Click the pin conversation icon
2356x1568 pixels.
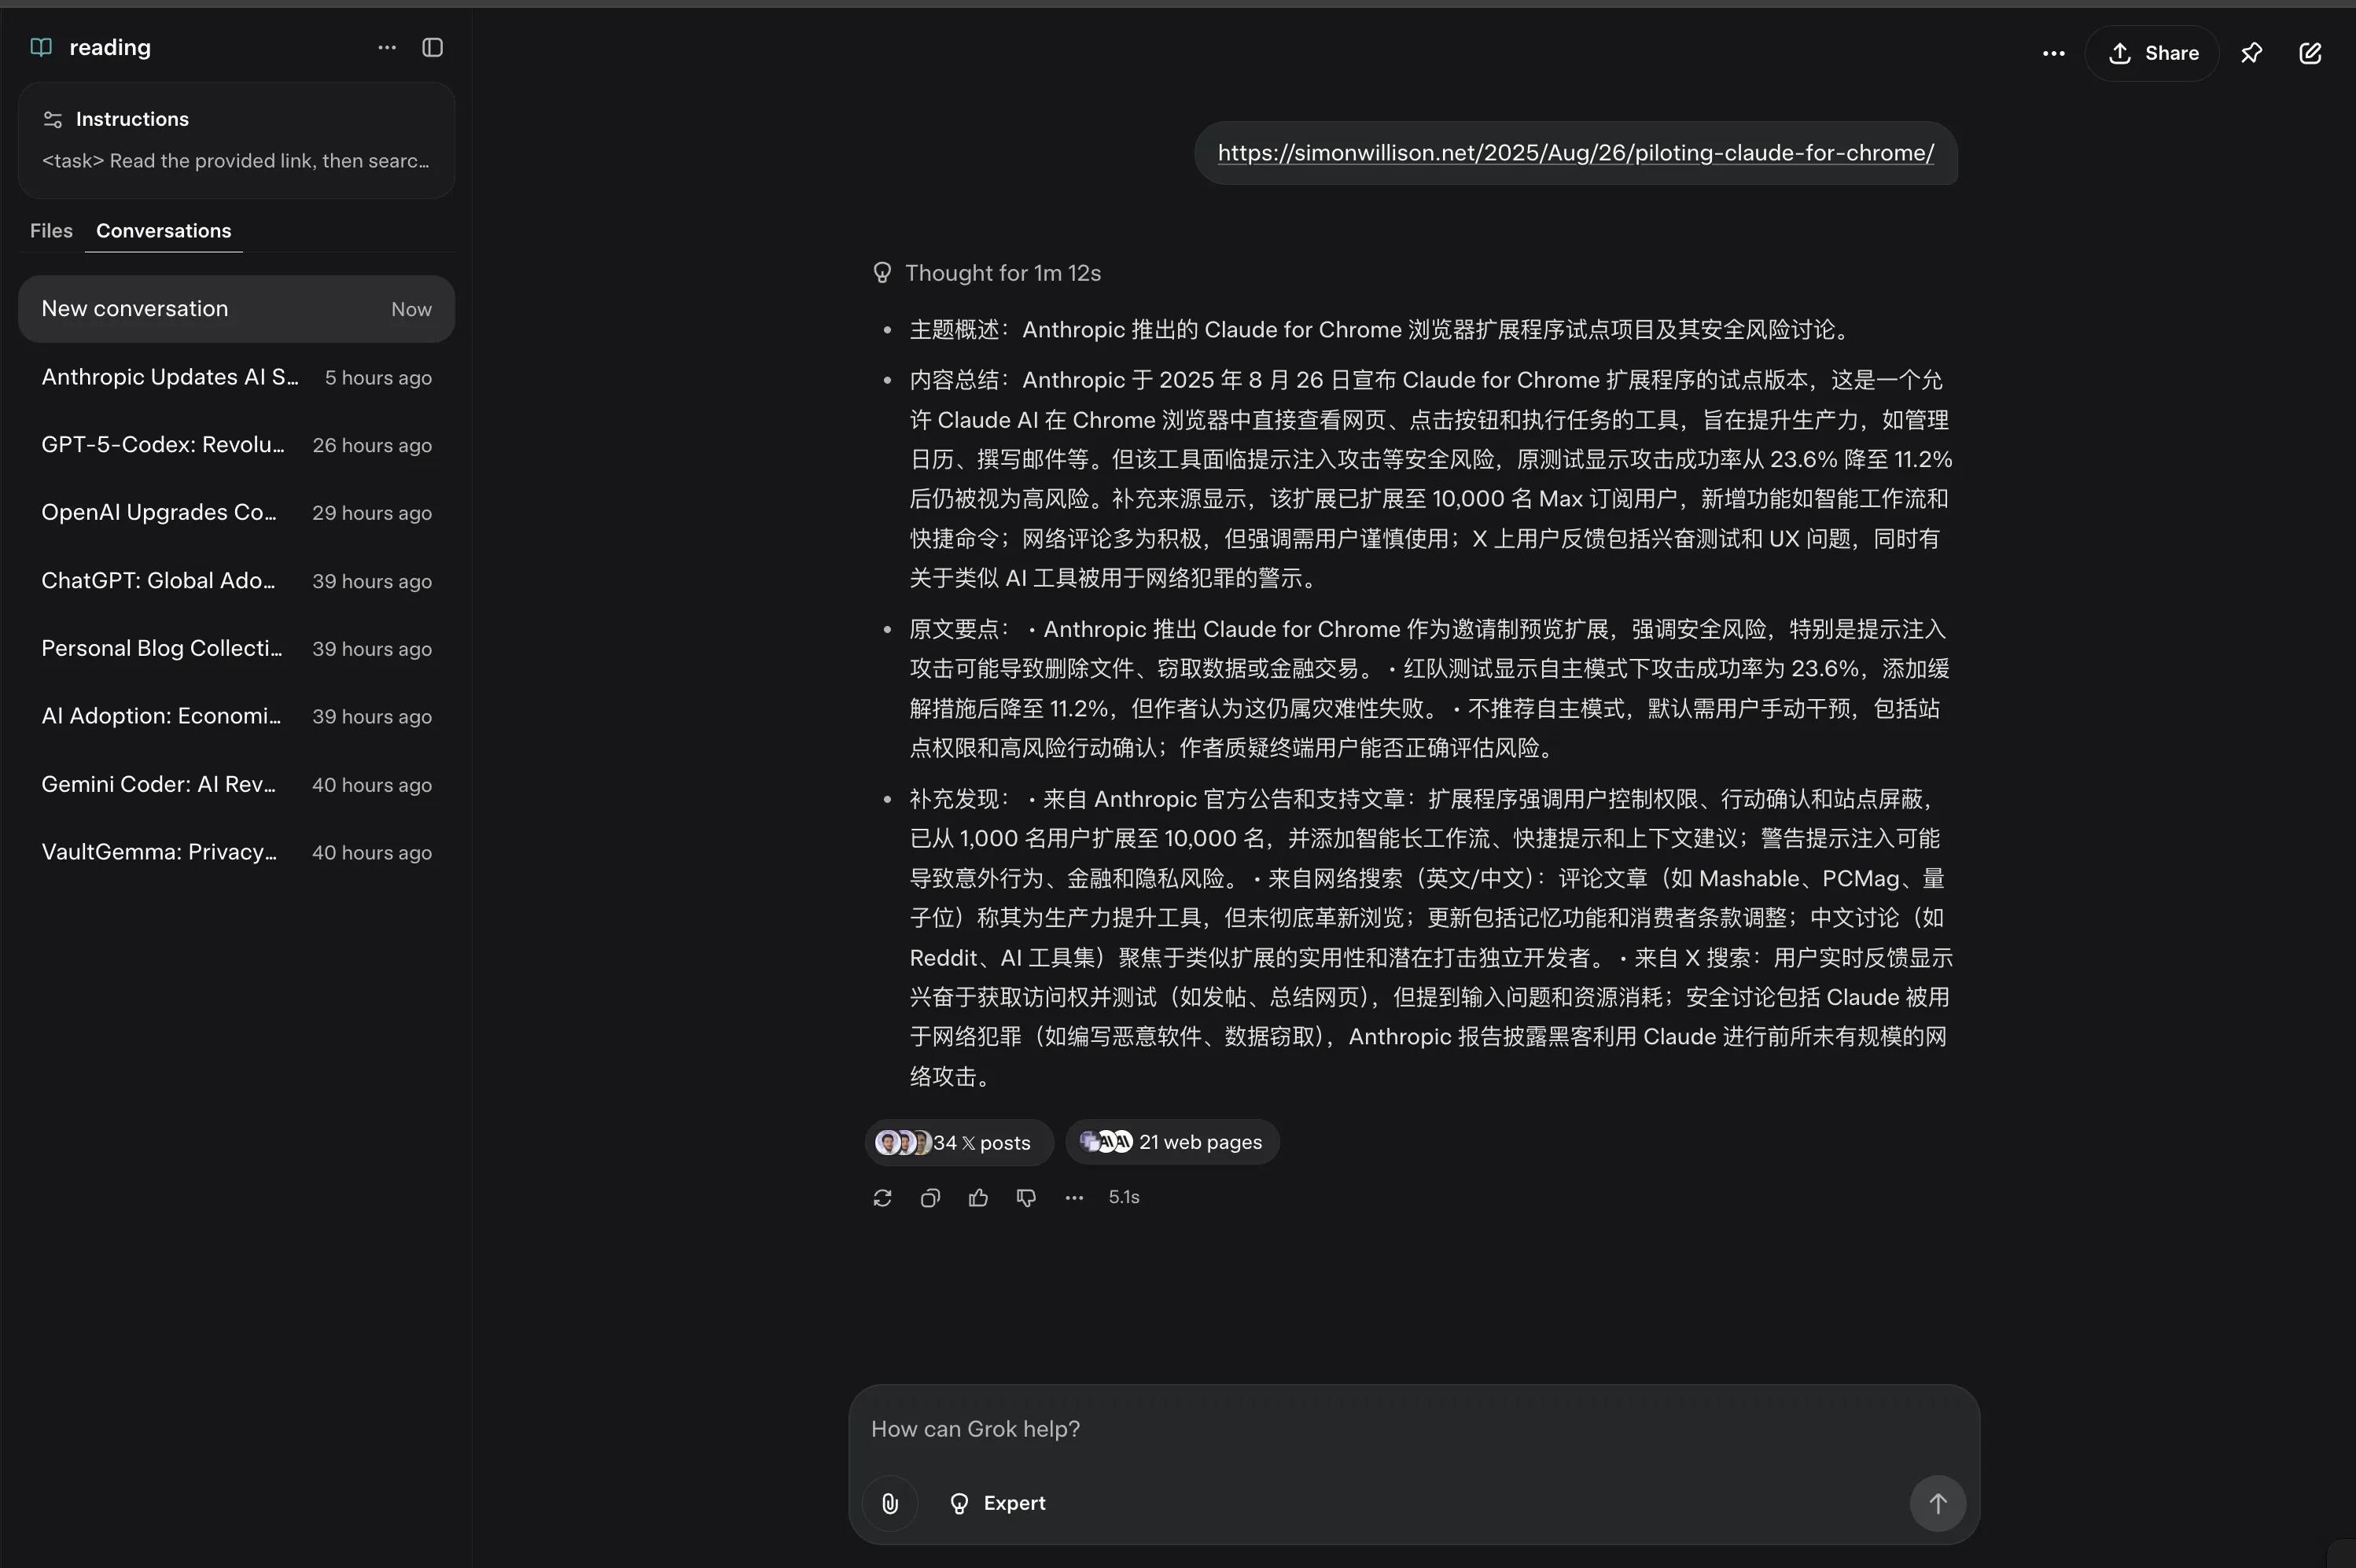click(x=2251, y=53)
